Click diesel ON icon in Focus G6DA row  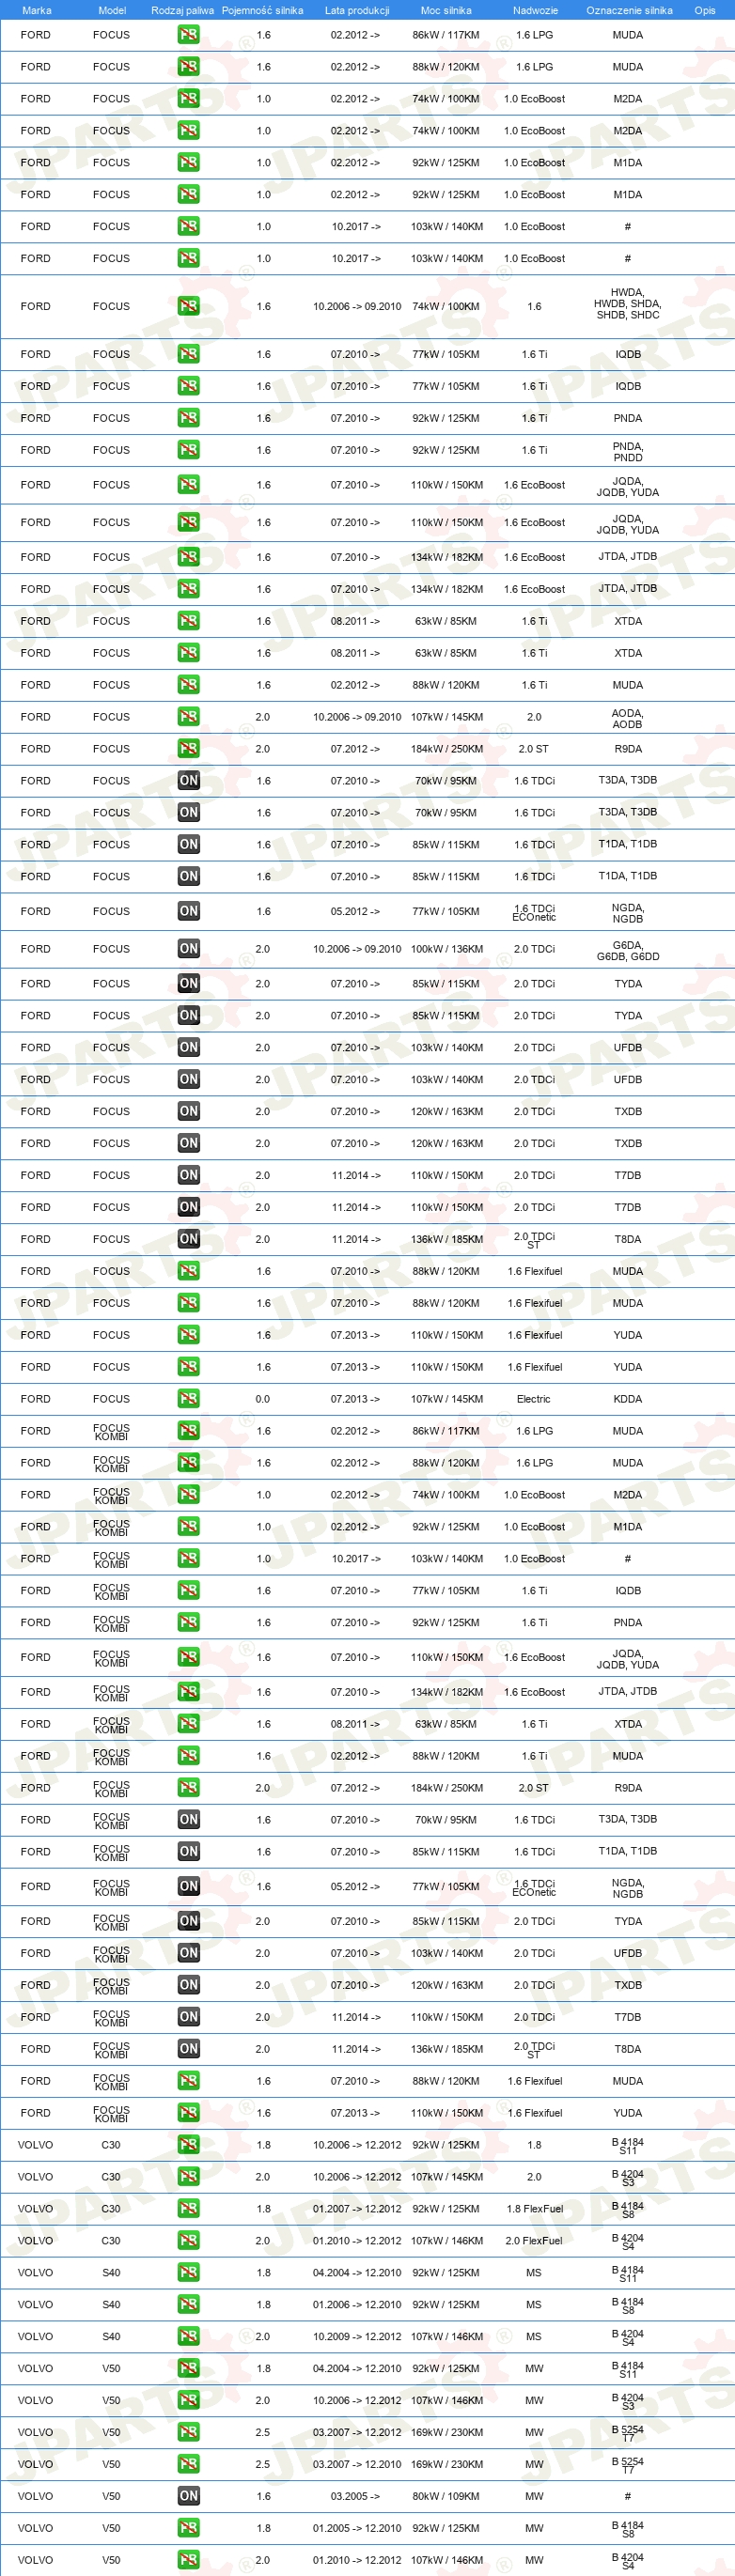pyautogui.click(x=188, y=949)
